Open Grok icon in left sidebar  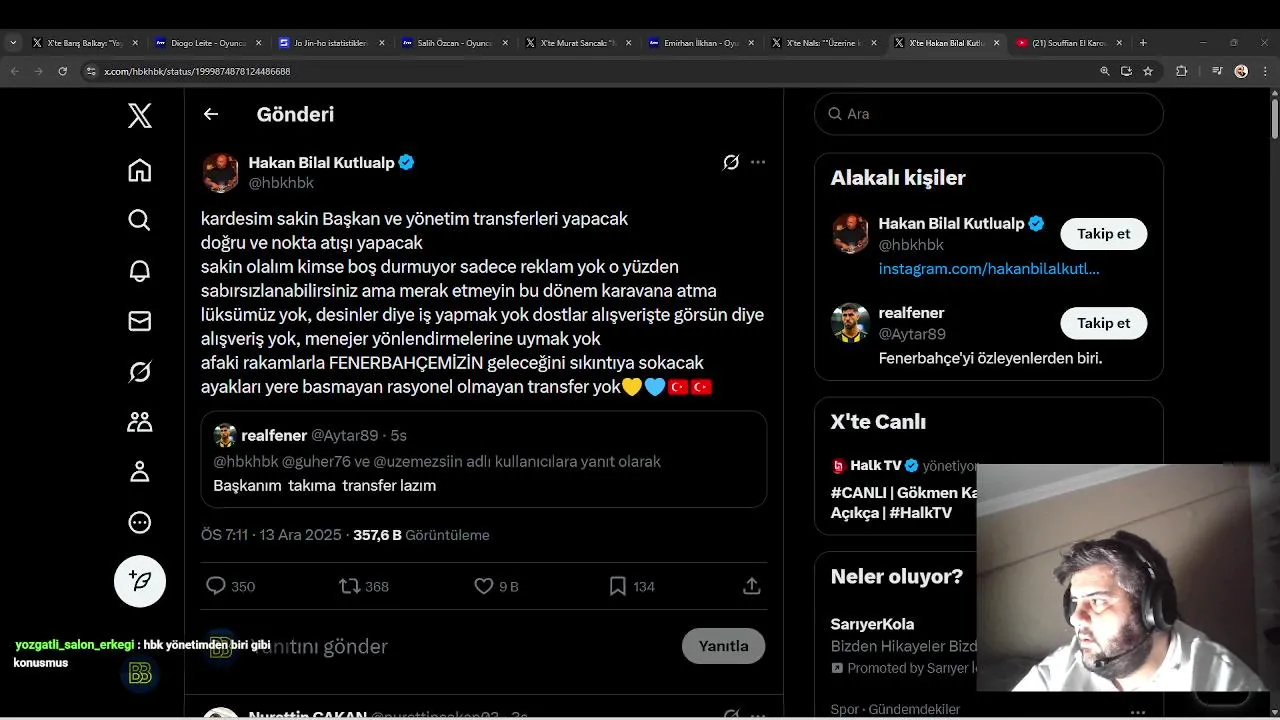pos(140,372)
